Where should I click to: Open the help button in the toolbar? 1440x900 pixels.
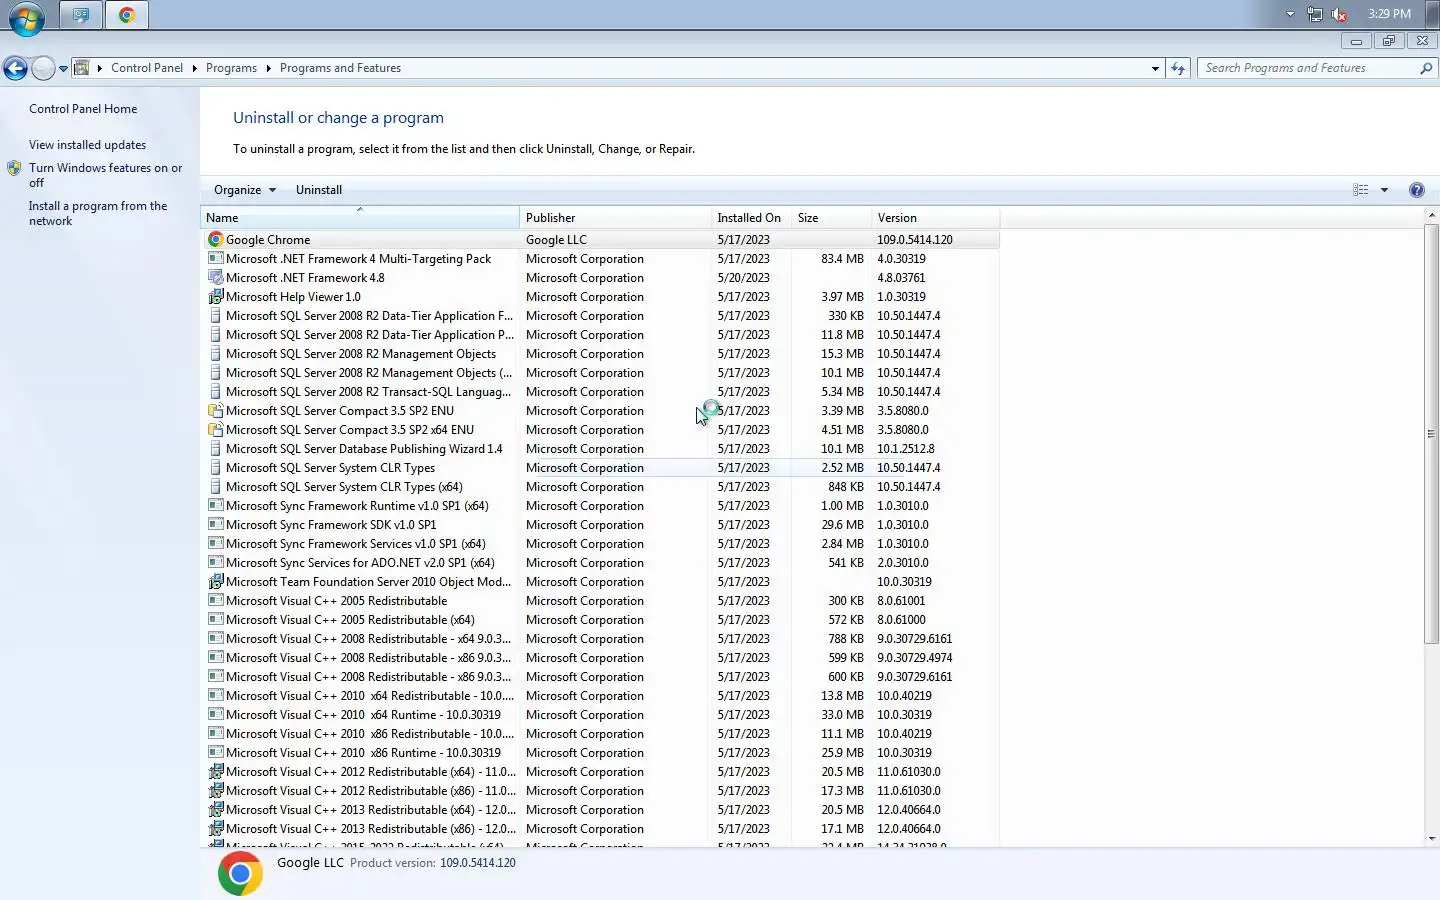pos(1416,190)
